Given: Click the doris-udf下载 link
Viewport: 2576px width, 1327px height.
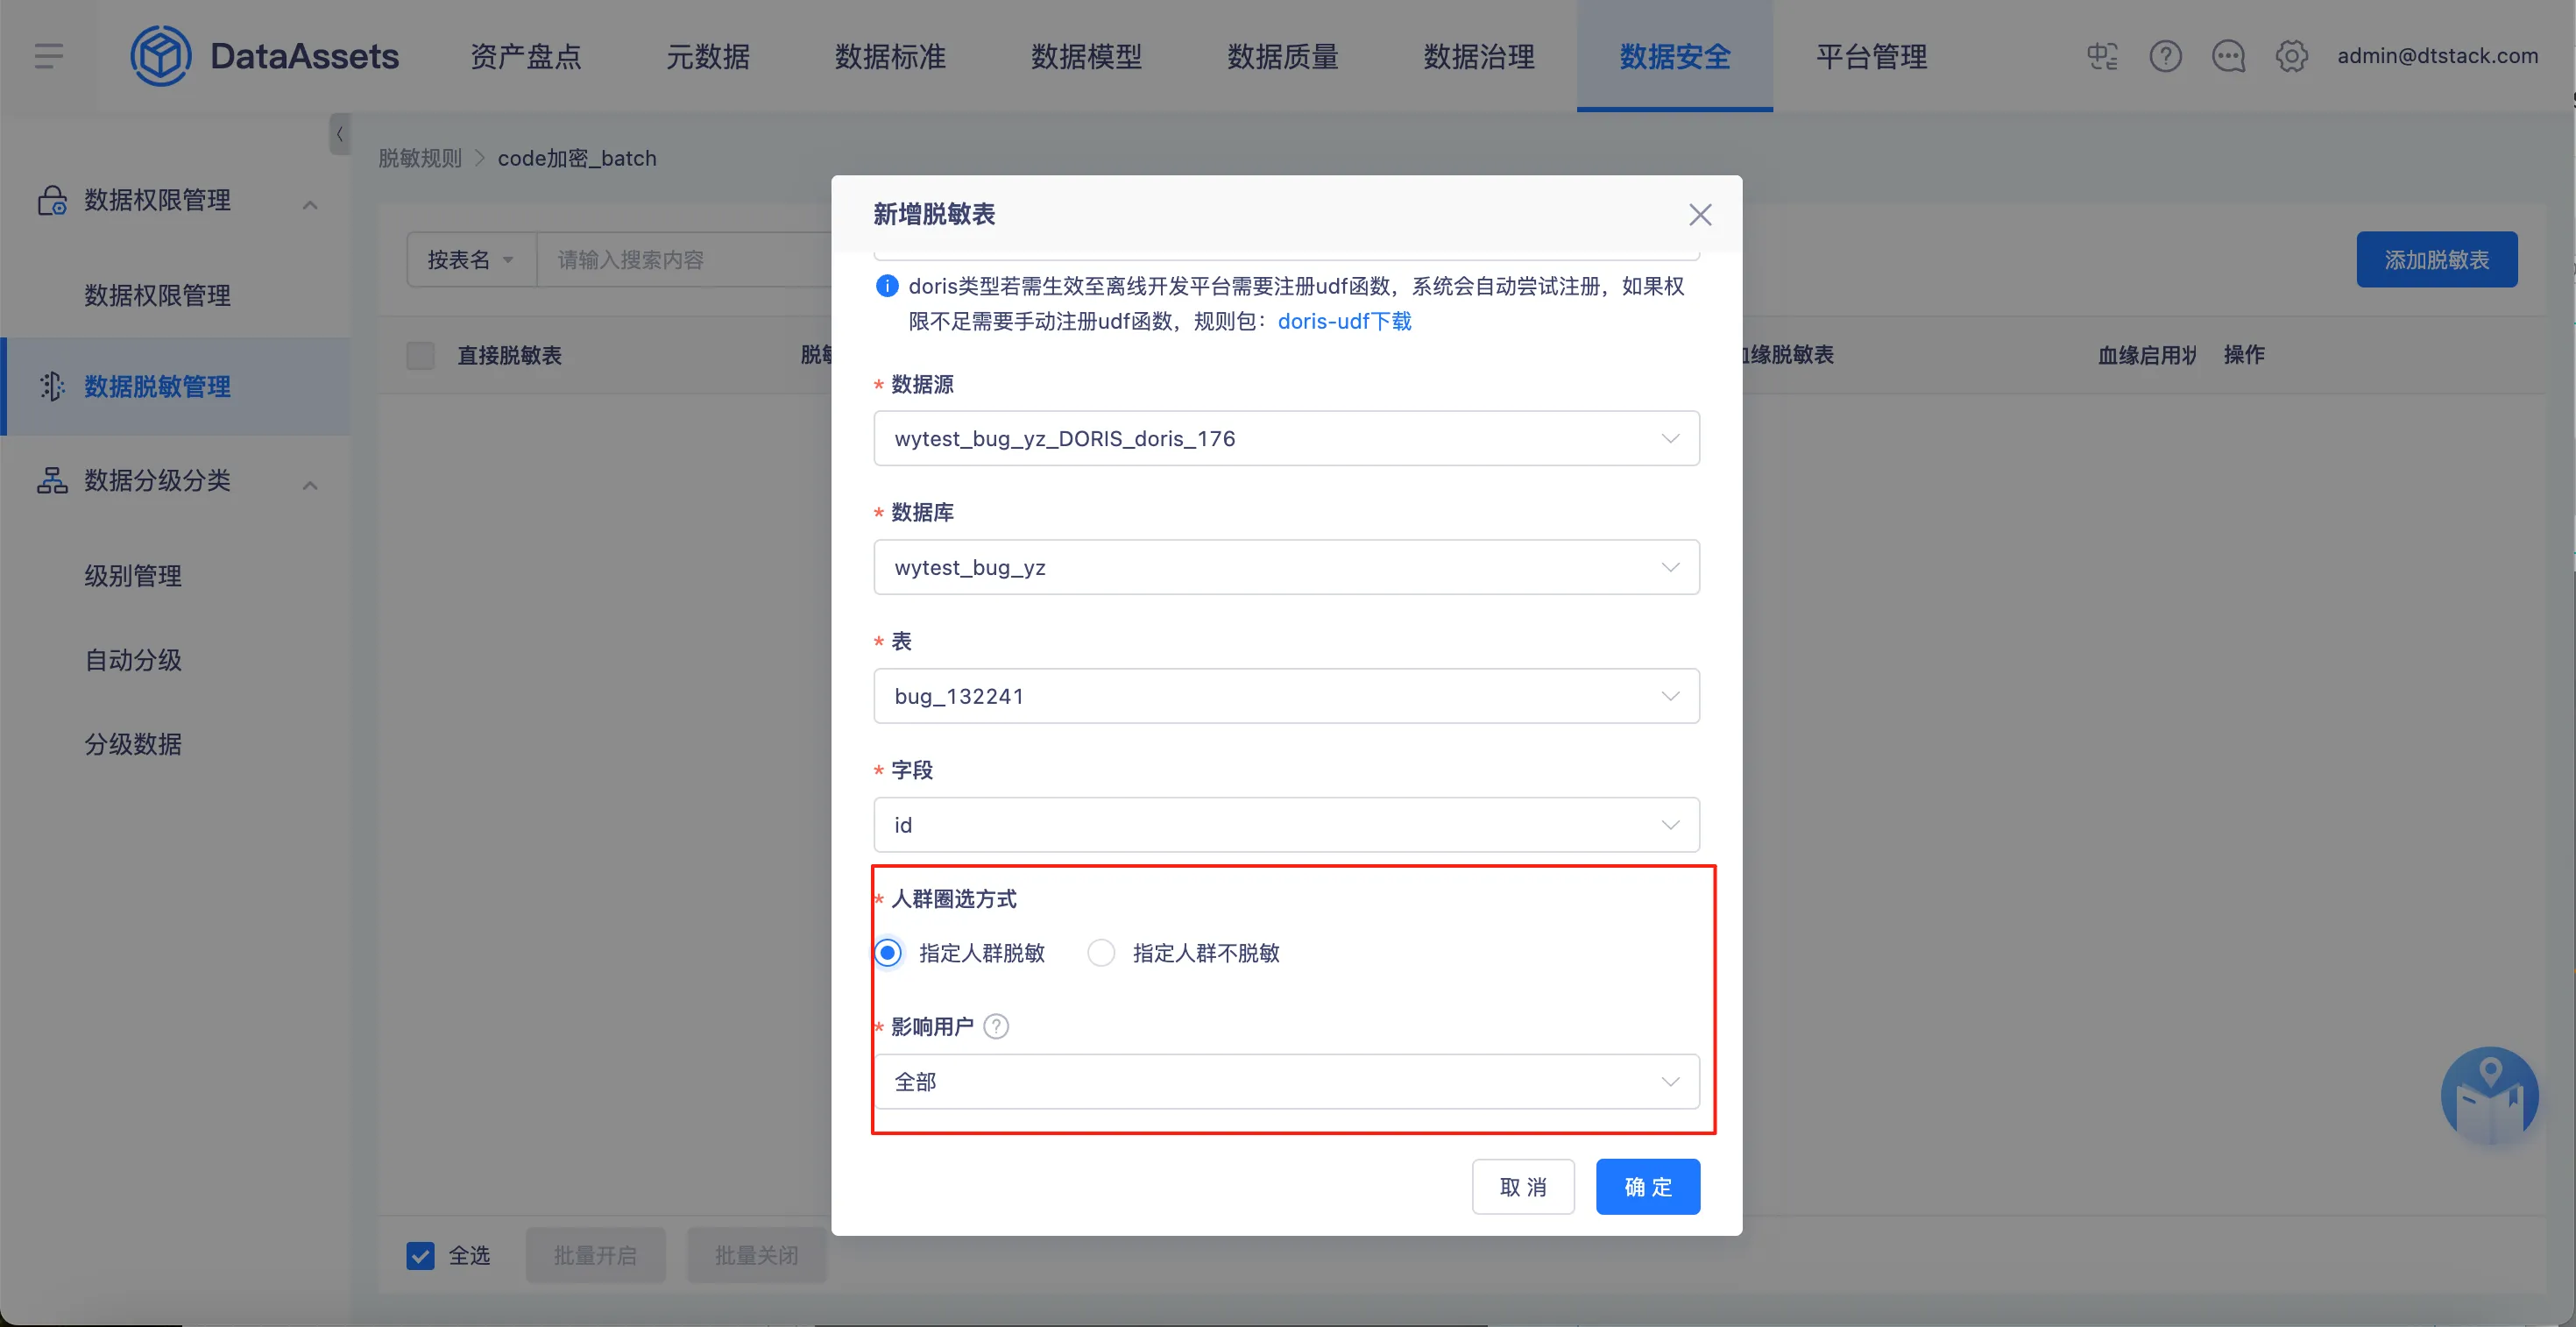Looking at the screenshot, I should [1344, 321].
